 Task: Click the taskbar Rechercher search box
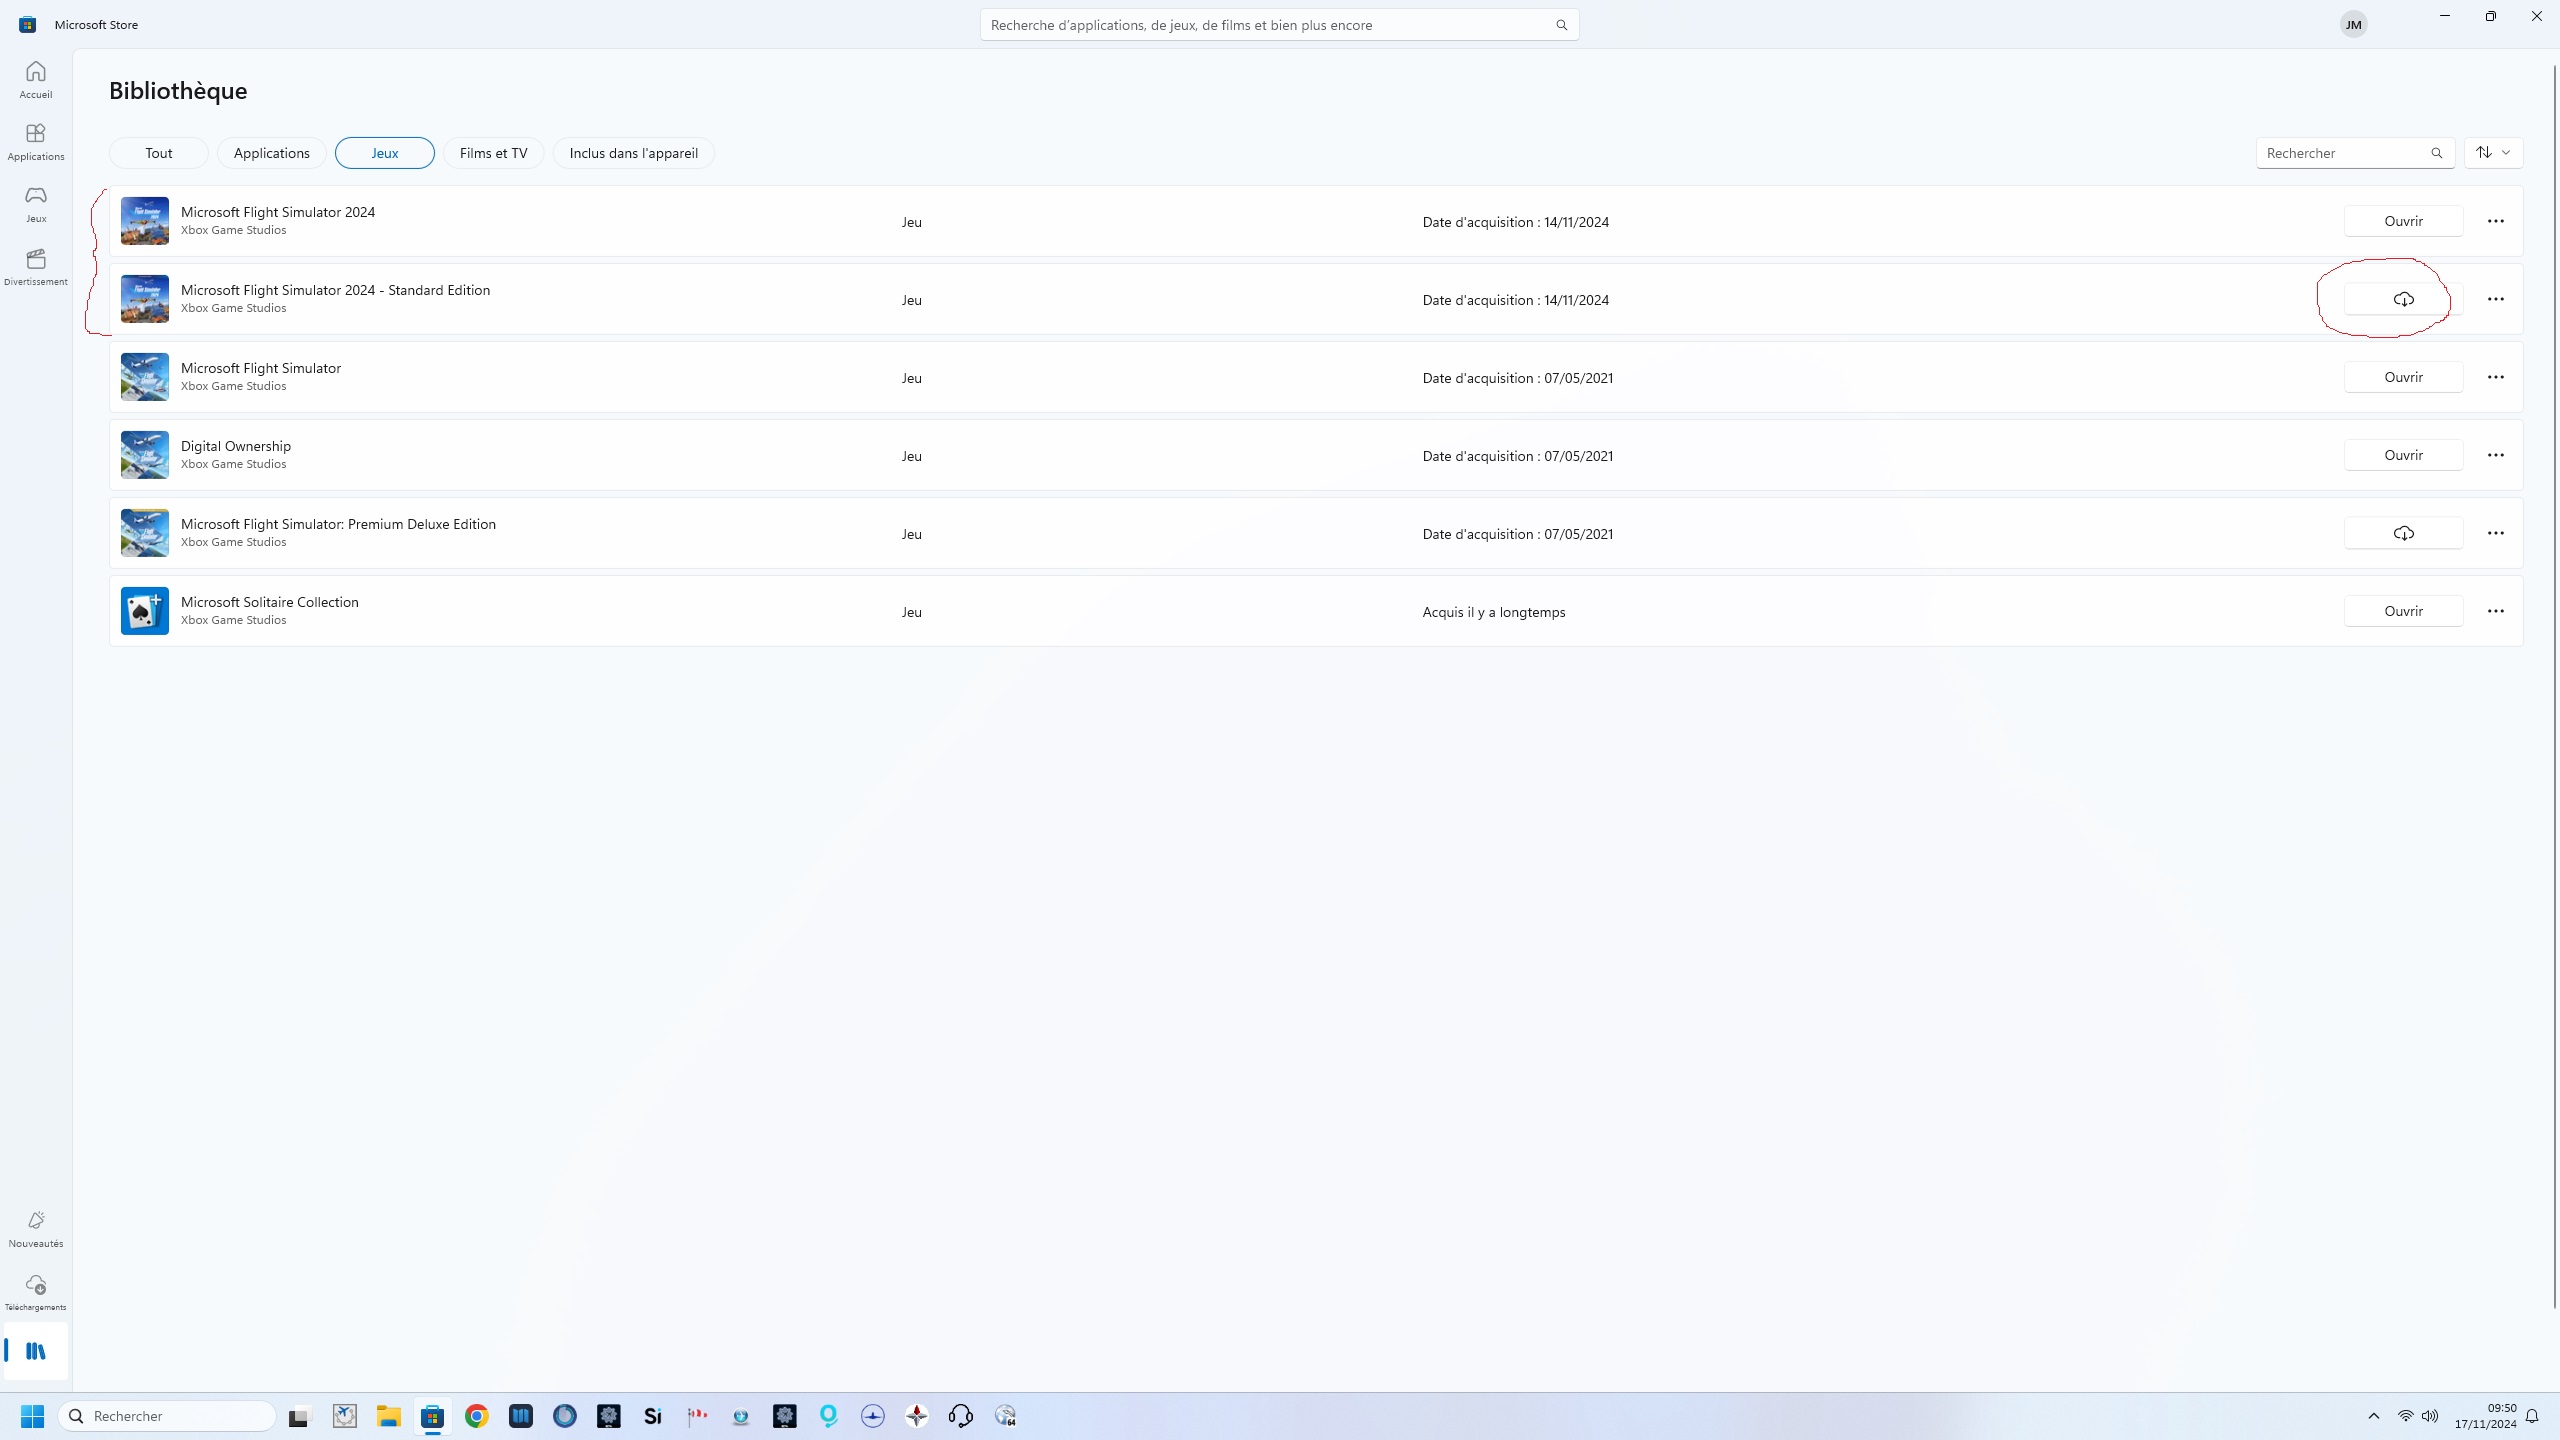[x=168, y=1416]
